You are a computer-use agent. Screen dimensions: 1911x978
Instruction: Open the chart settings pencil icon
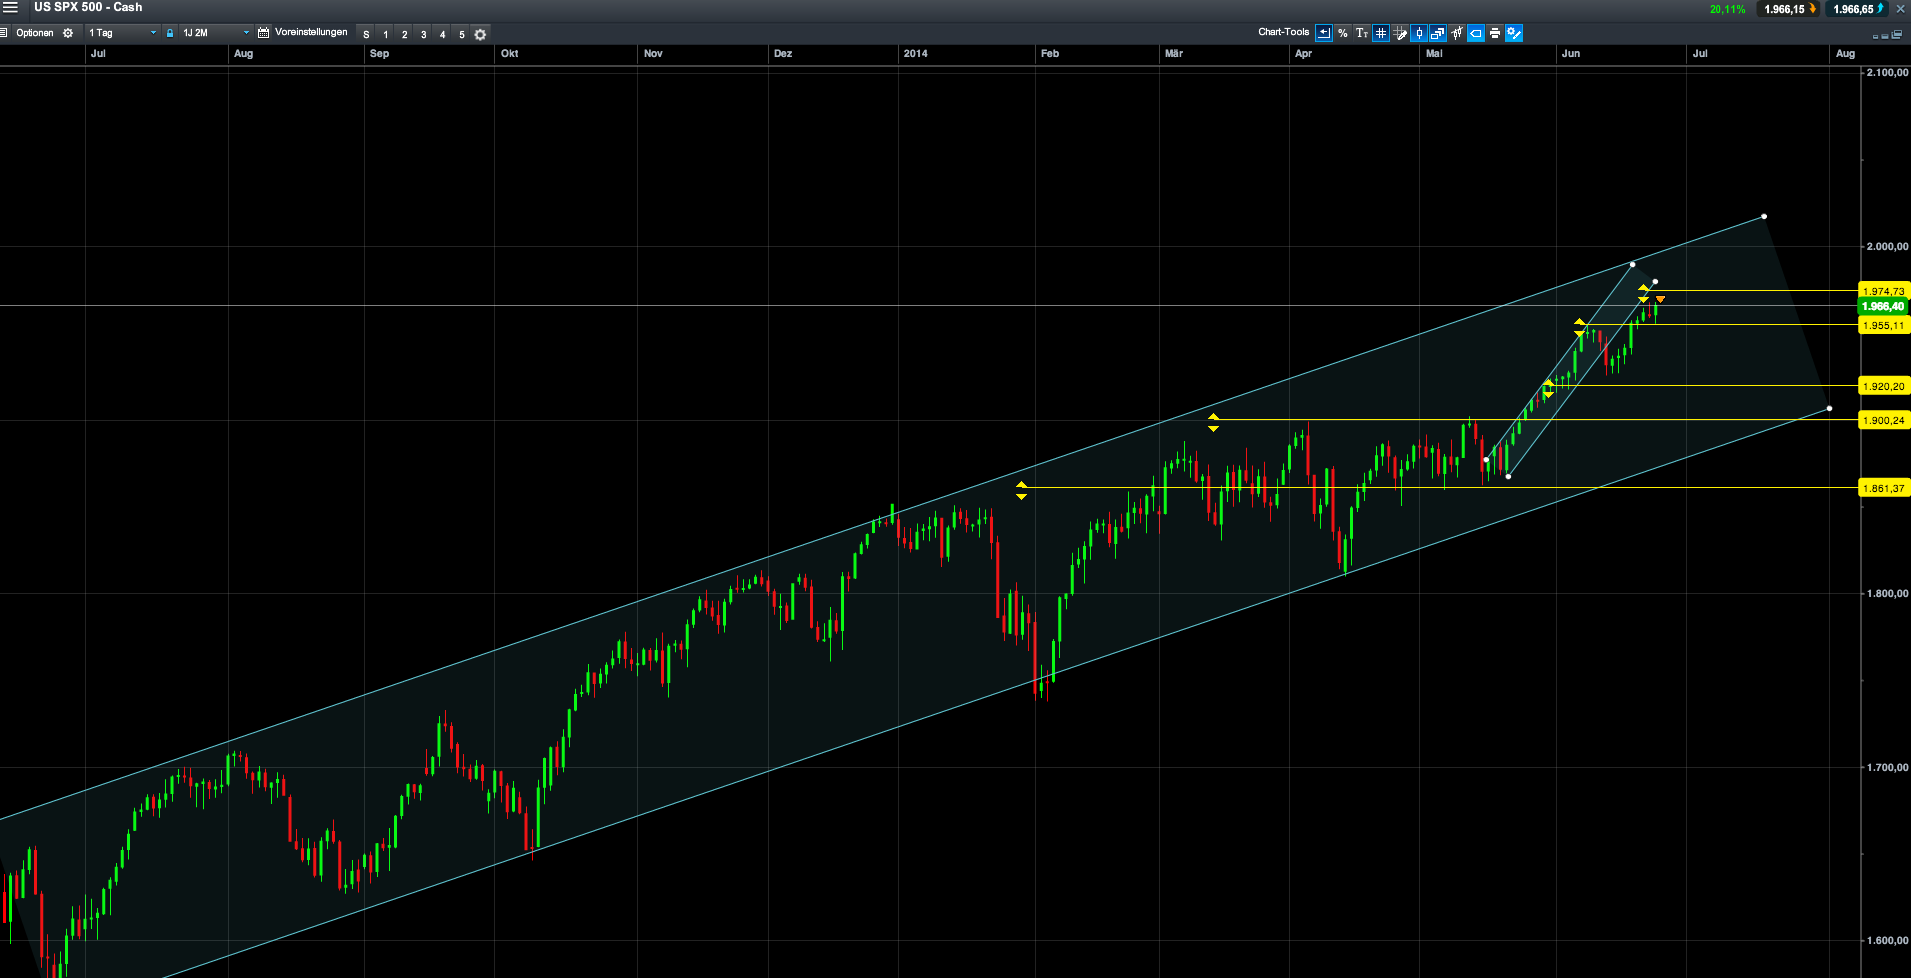[1514, 33]
